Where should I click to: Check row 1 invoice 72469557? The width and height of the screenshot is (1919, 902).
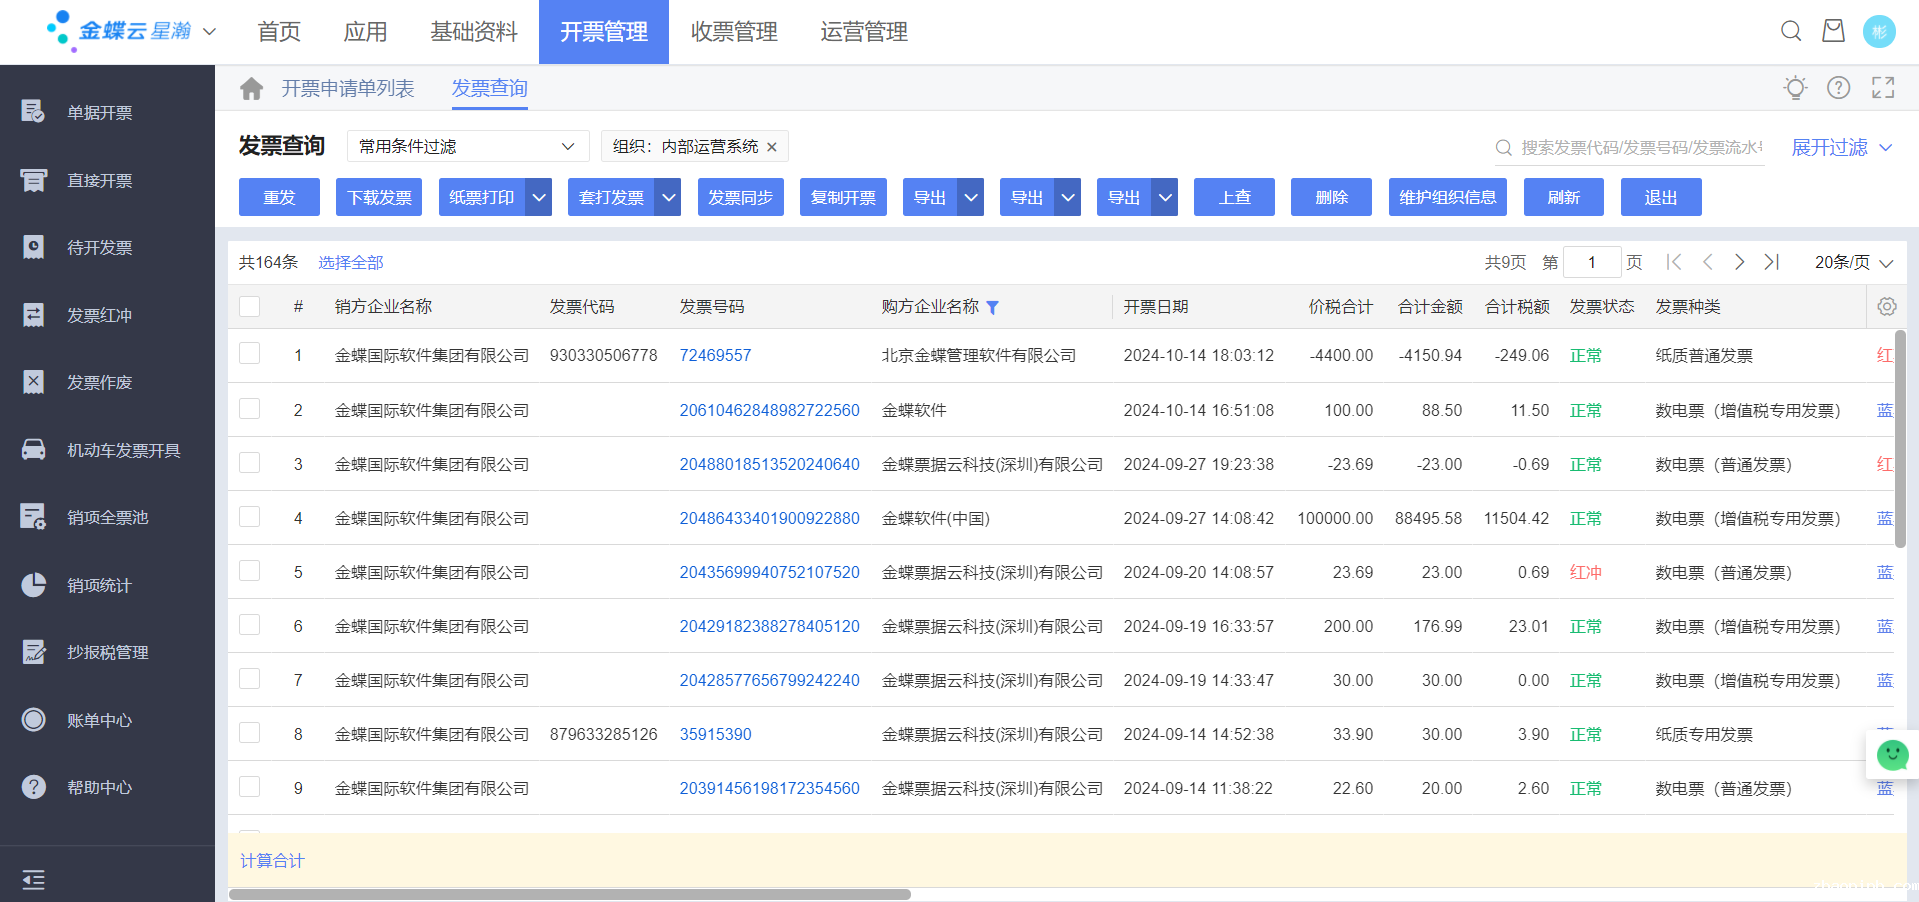click(x=250, y=354)
